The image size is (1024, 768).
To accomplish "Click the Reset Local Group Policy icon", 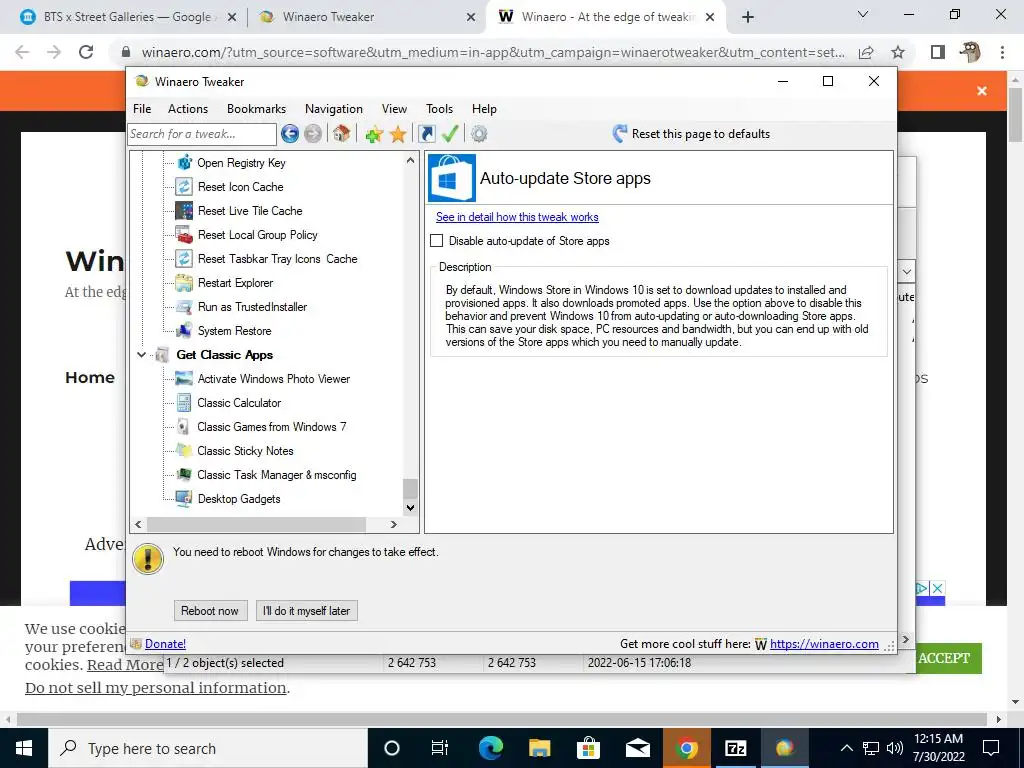I will [x=184, y=235].
